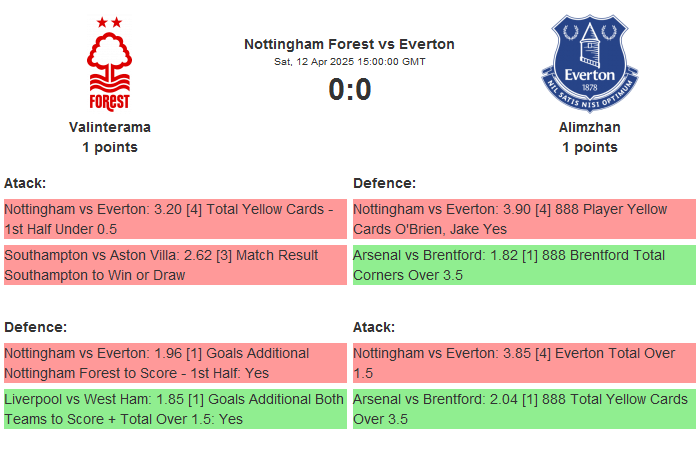The image size is (700, 460).
Task: Click the Nottingham Forest club crest
Action: [110, 63]
